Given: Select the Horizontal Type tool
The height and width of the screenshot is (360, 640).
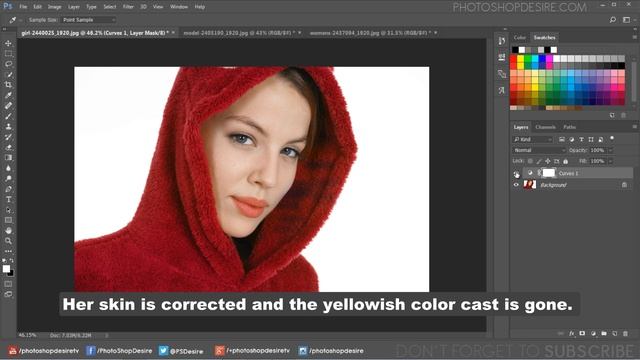Looking at the screenshot, I should tap(8, 199).
